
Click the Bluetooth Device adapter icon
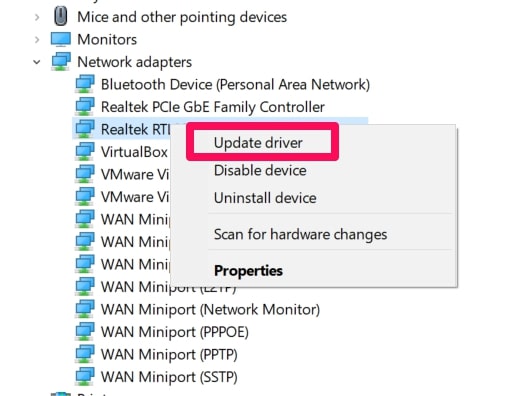[85, 84]
